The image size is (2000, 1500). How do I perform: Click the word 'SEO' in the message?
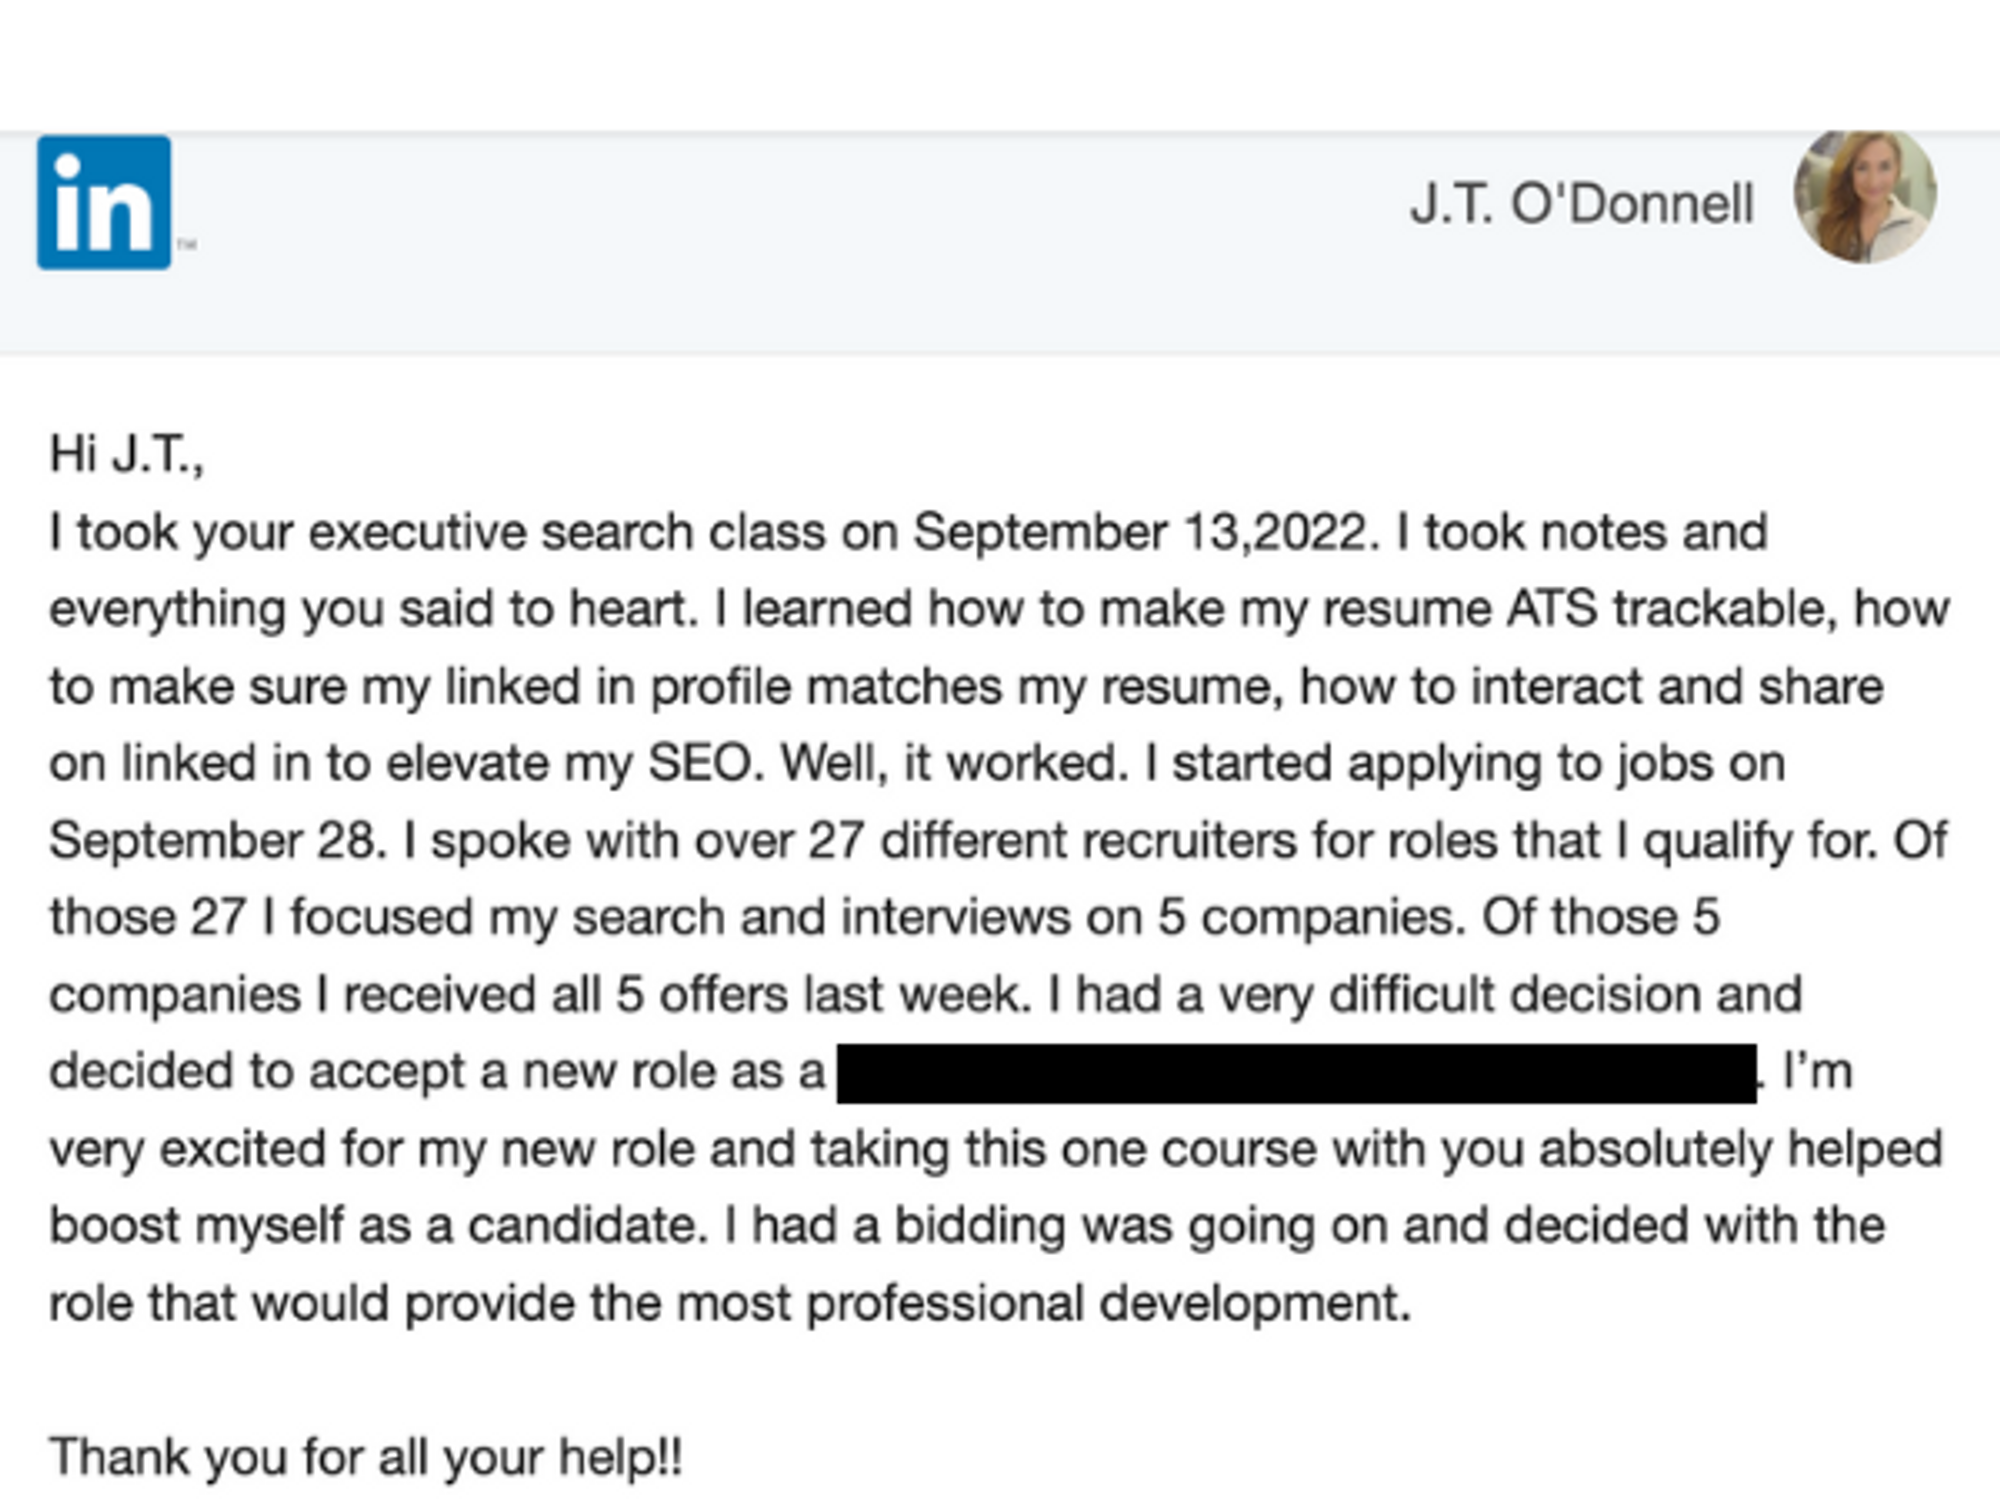pyautogui.click(x=700, y=764)
